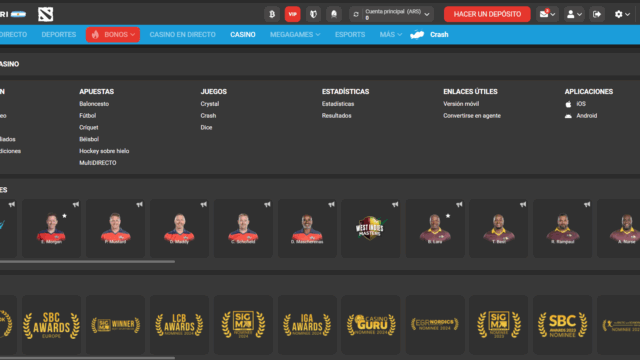
Task: Open MultiDIRECTO link
Action: tap(98, 163)
